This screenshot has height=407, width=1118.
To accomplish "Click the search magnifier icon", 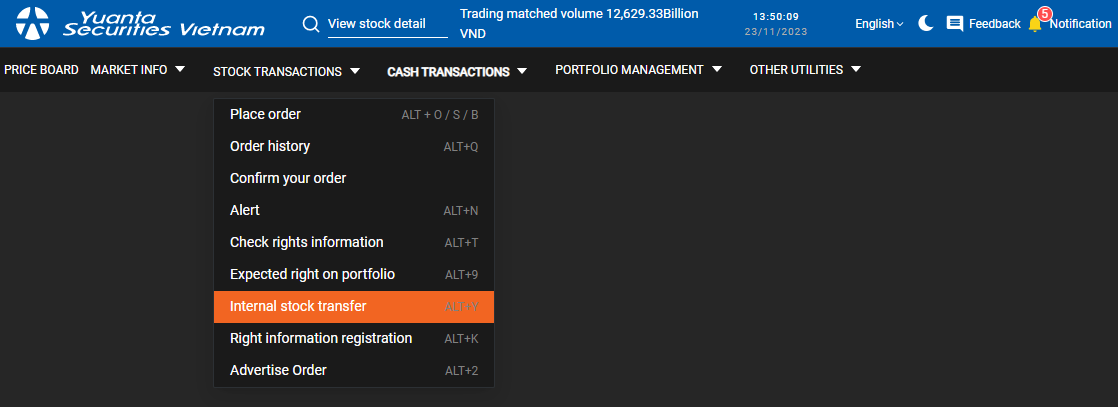I will (311, 23).
